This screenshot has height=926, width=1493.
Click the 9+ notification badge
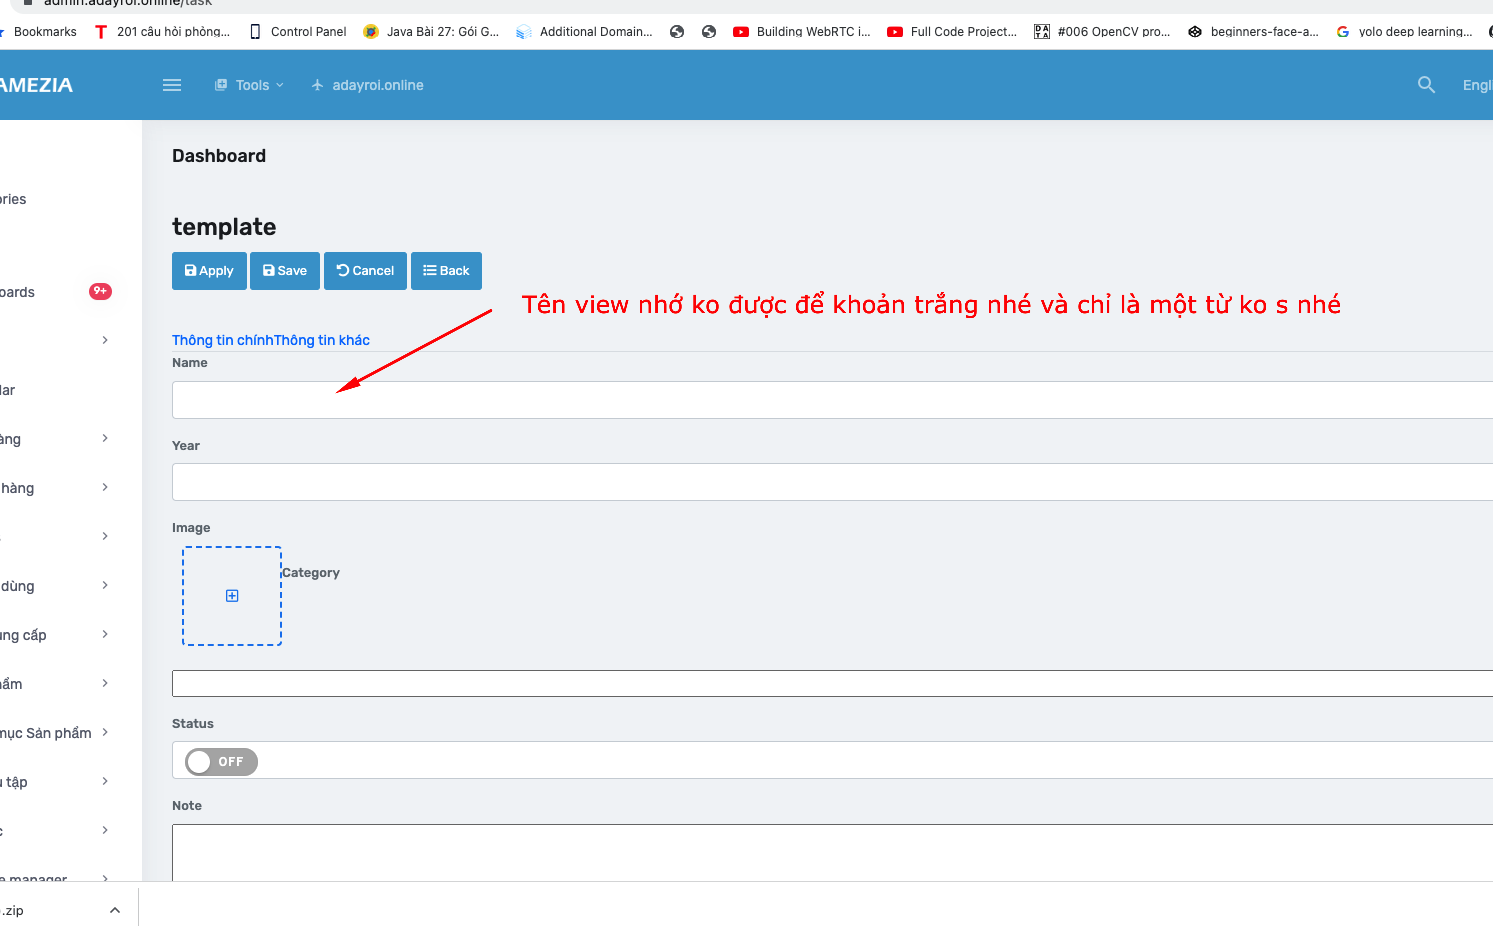click(100, 291)
